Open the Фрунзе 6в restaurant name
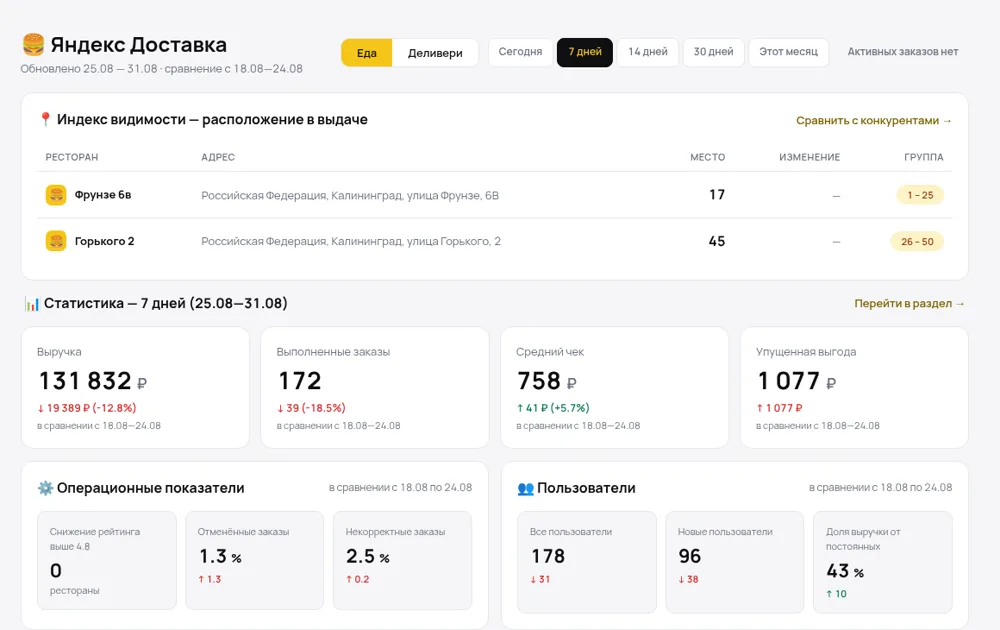This screenshot has height=630, width=1000. [103, 195]
